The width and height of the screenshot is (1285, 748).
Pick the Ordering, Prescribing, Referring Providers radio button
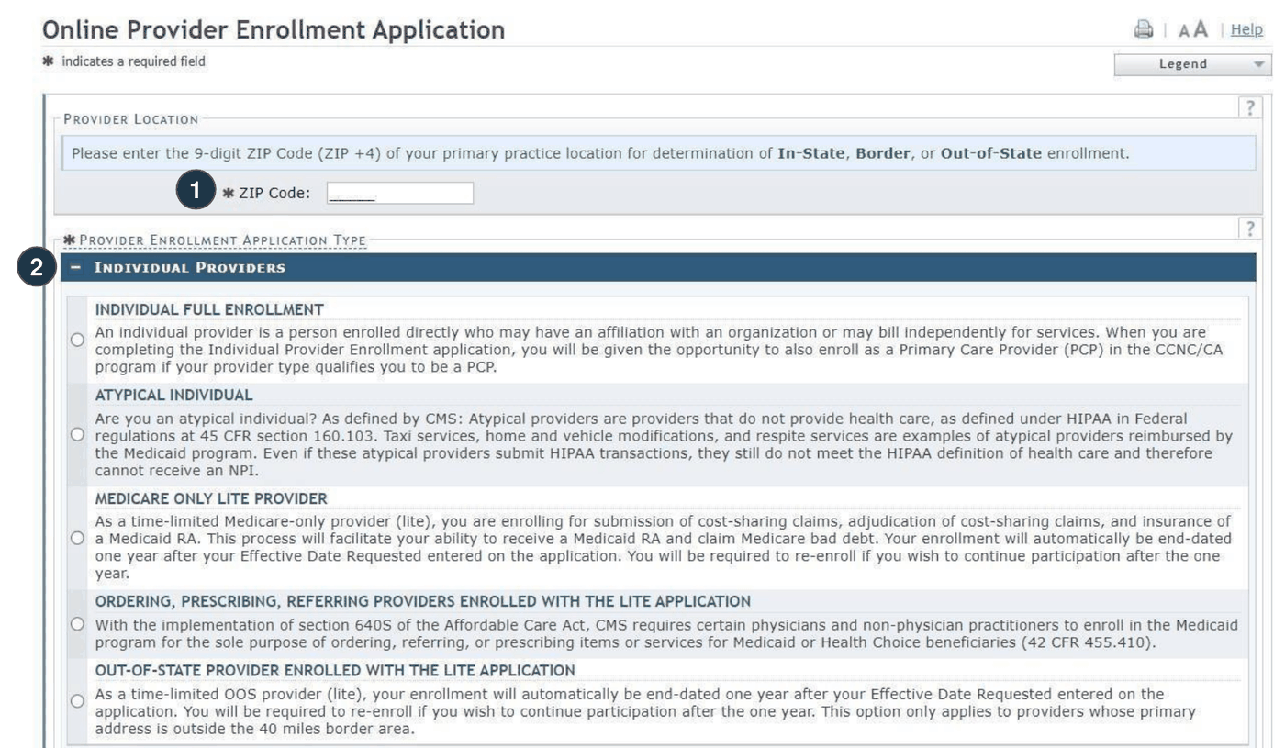pyautogui.click(x=77, y=625)
